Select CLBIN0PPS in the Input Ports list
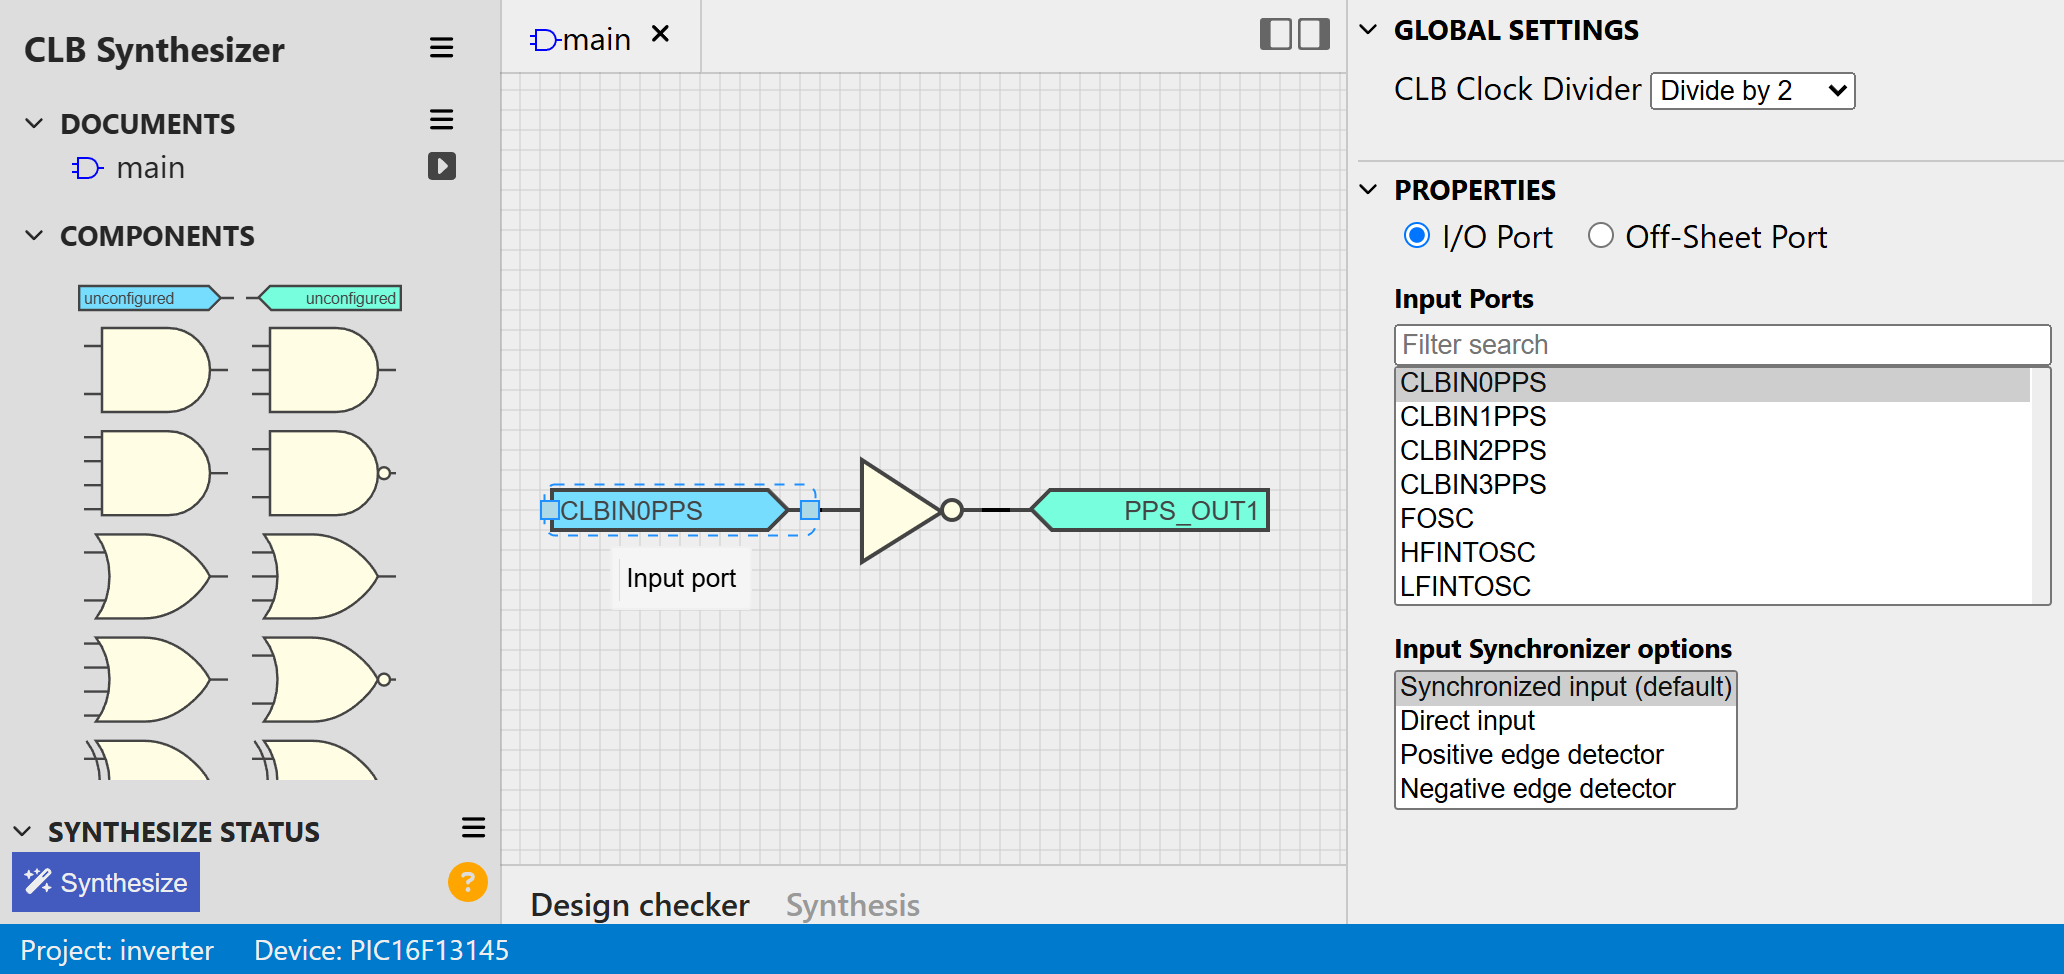Image resolution: width=2064 pixels, height=974 pixels. (1712, 383)
